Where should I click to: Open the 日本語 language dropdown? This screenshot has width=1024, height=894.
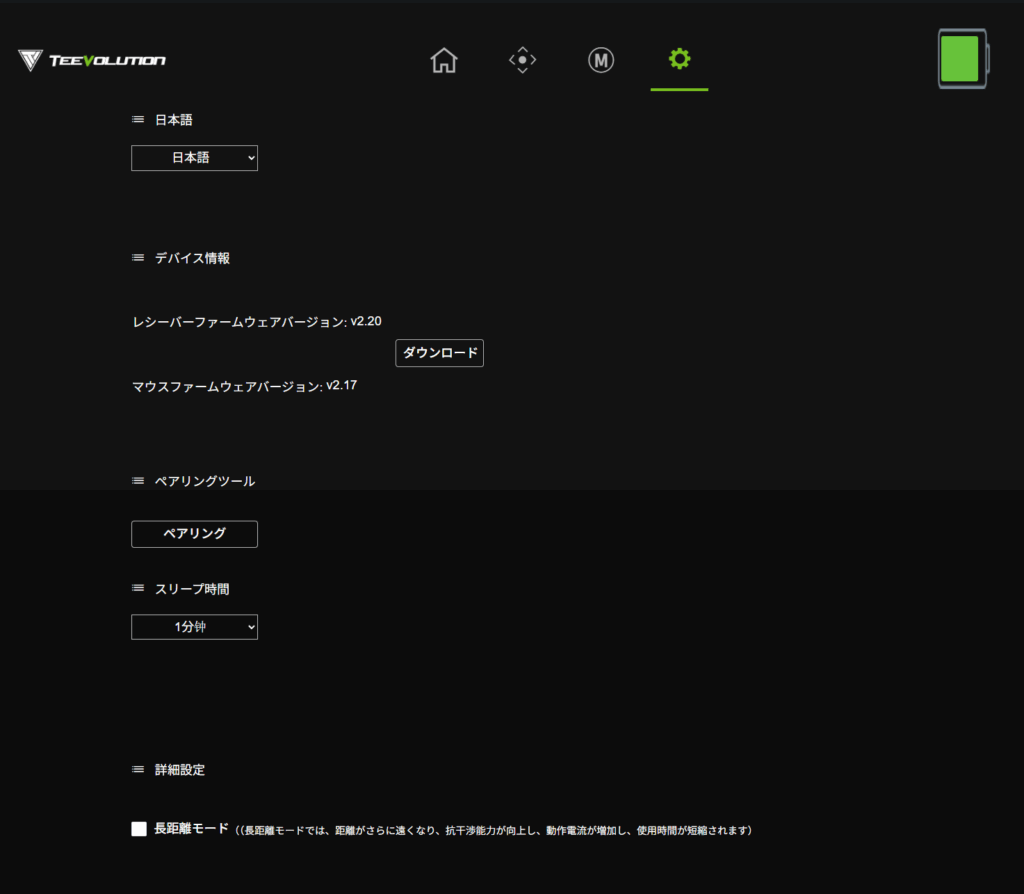click(194, 158)
